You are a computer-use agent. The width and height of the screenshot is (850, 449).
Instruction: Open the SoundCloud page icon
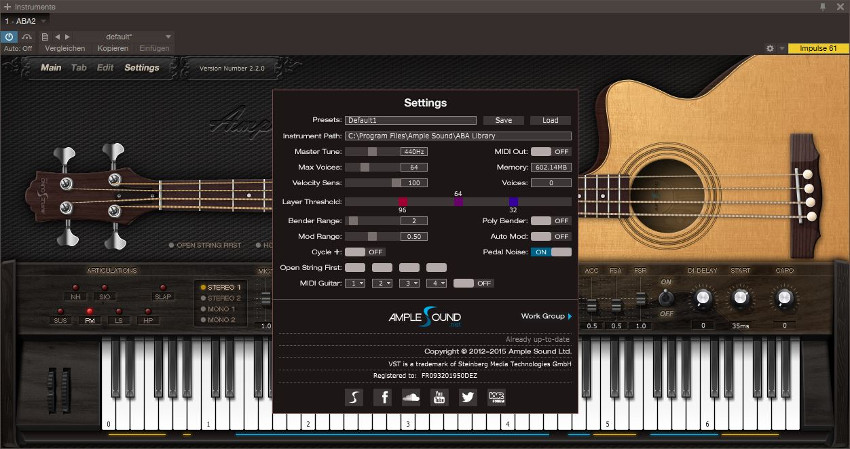pos(411,397)
